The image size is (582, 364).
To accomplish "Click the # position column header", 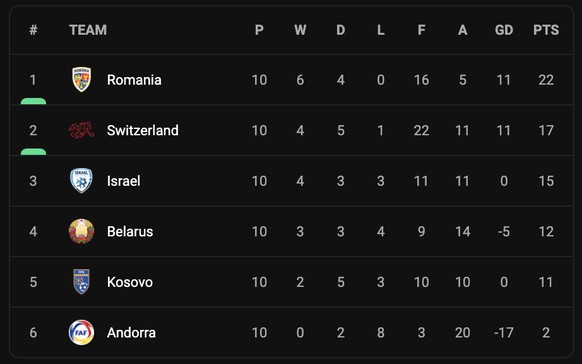I will click(x=33, y=30).
